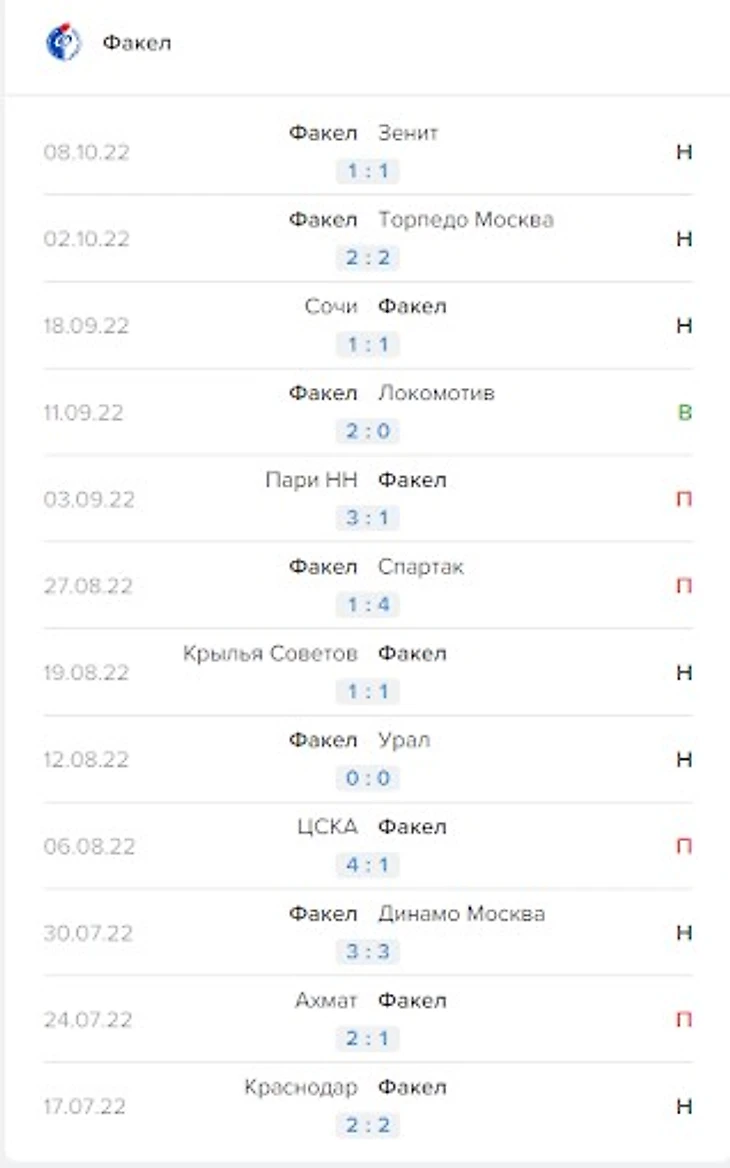Viewport: 730px width, 1168px height.
Task: Open the Факел team name header link
Action: click(x=137, y=43)
